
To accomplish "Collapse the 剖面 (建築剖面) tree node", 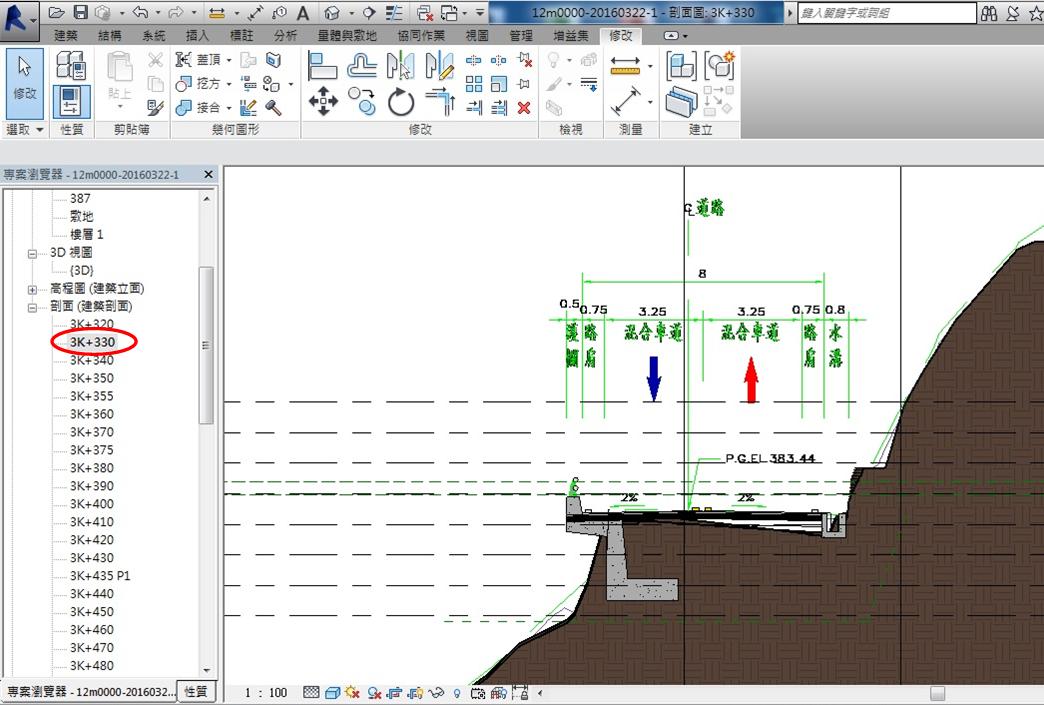I will (x=32, y=307).
